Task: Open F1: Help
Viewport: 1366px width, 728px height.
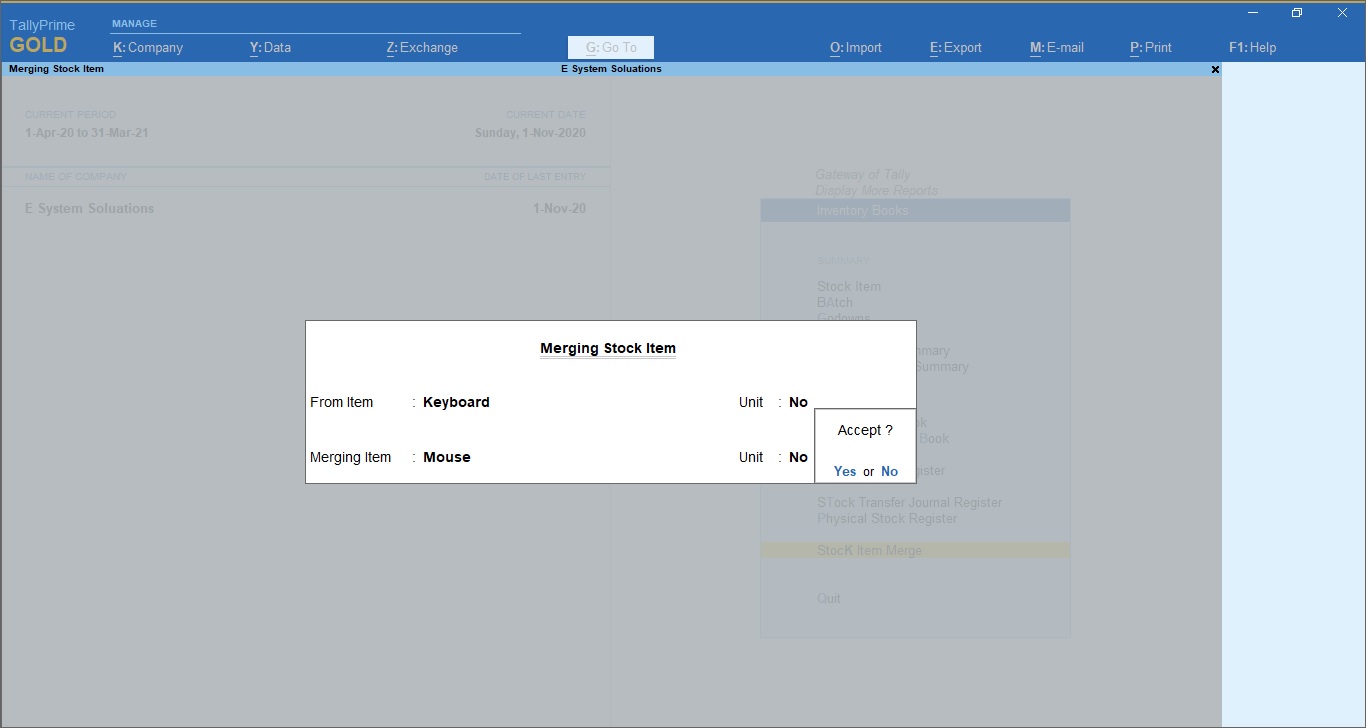Action: coord(1252,47)
